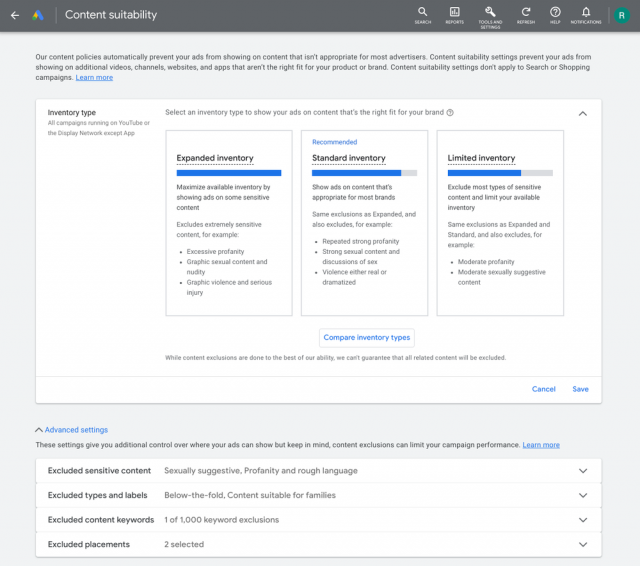The height and width of the screenshot is (566, 640).
Task: Open the Reports icon
Action: click(x=454, y=12)
